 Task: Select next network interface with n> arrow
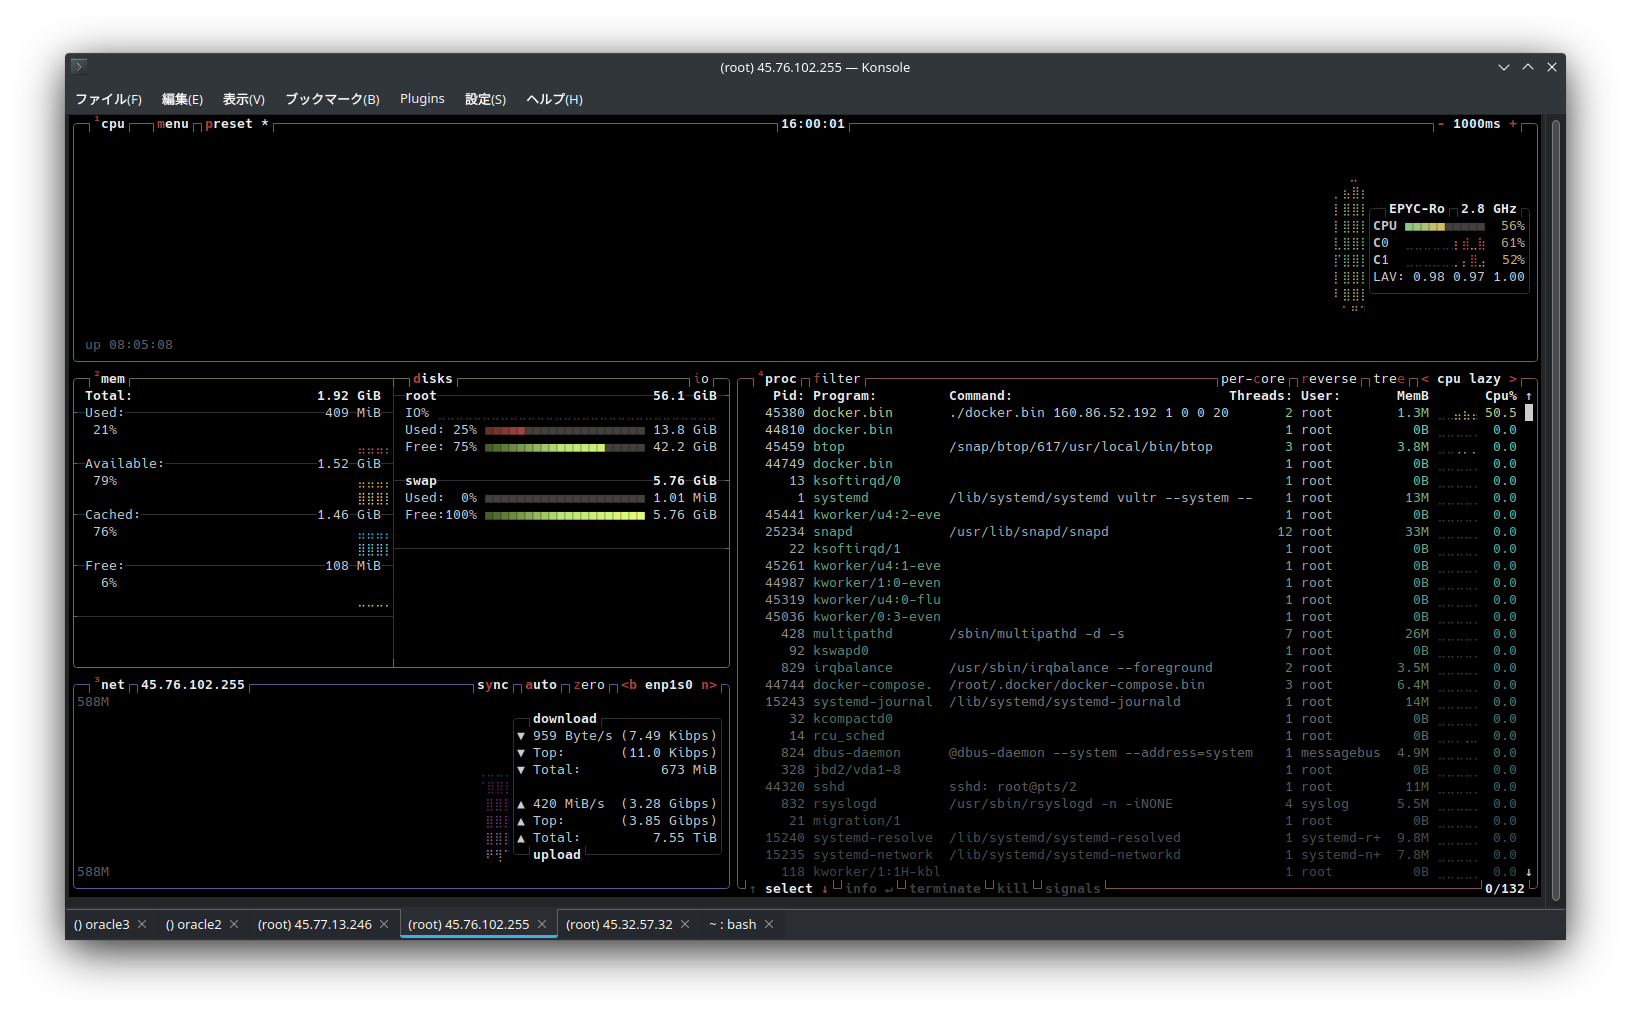pyautogui.click(x=708, y=685)
